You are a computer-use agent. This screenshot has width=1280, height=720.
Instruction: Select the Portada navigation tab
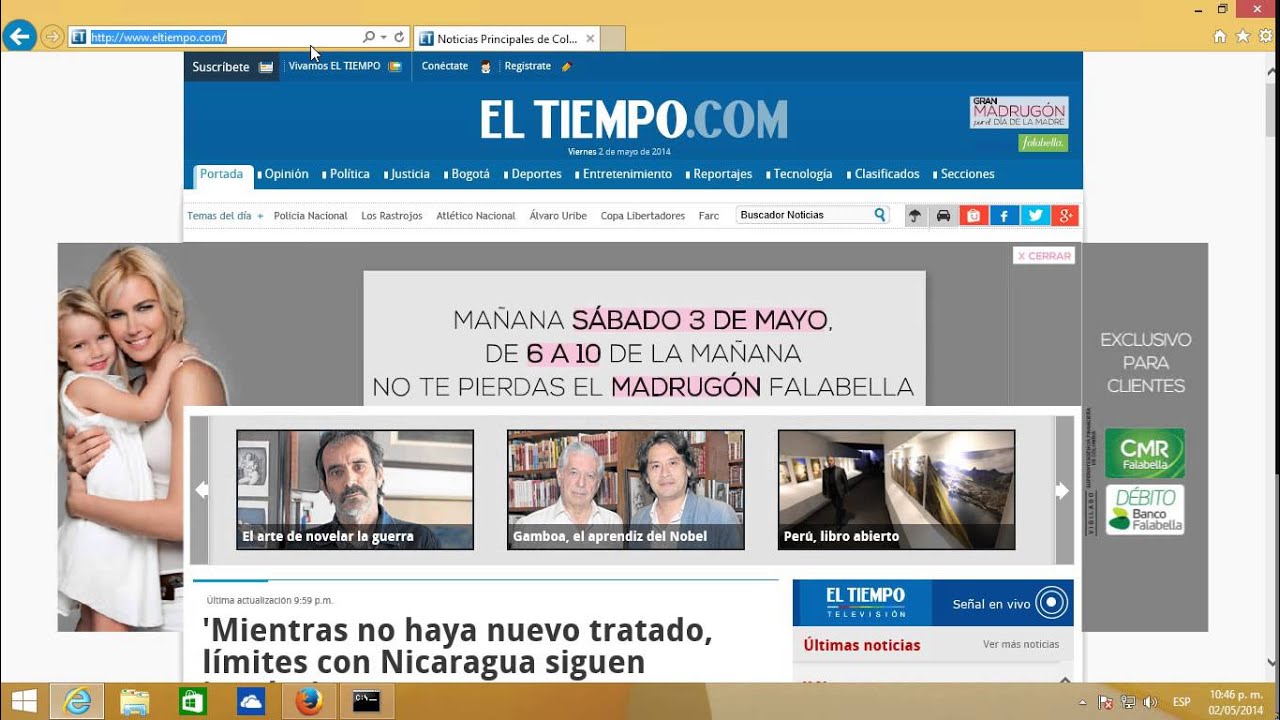click(222, 175)
